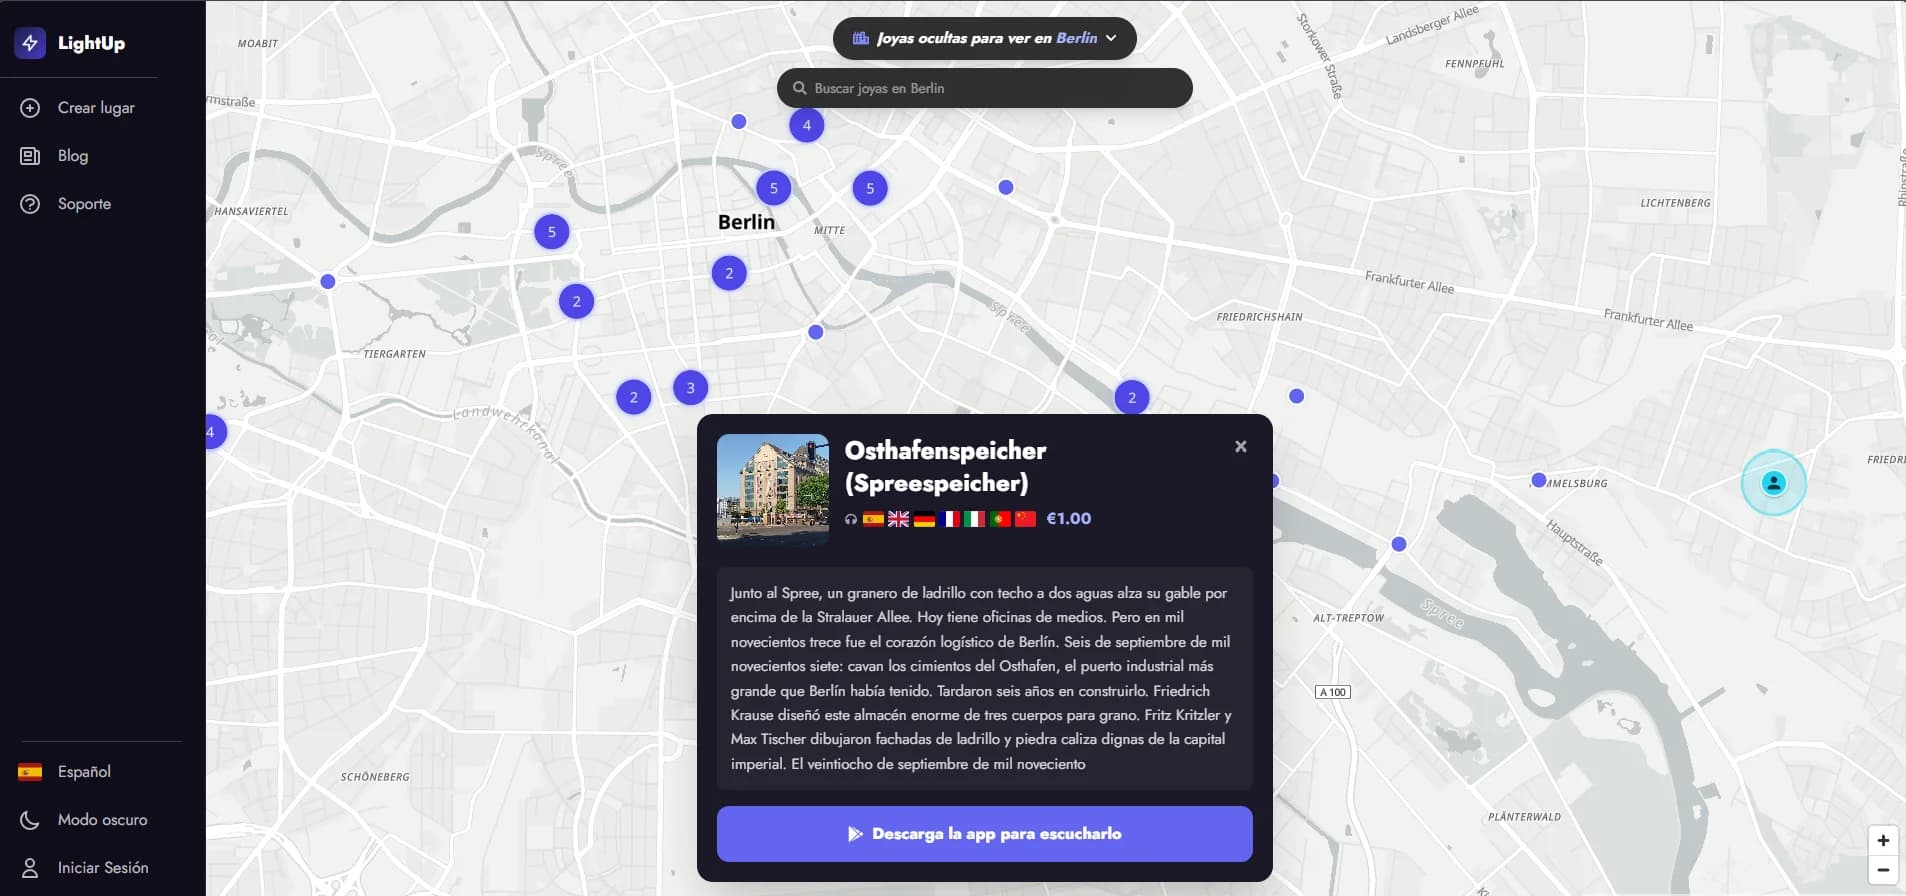The height and width of the screenshot is (896, 1906).
Task: Go to the Blog section
Action: click(x=55, y=156)
